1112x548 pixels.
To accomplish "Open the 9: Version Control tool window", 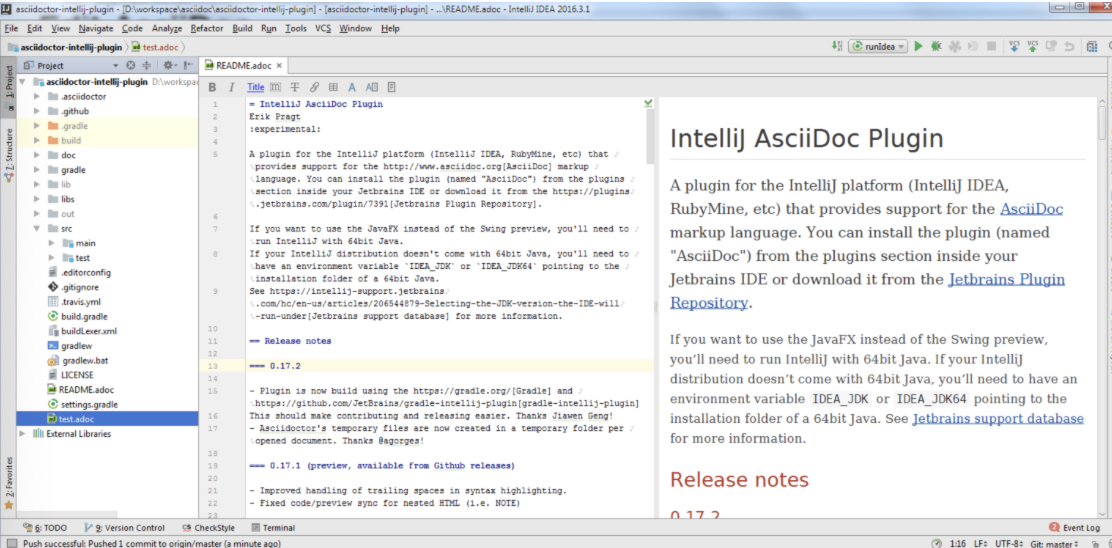I will (x=125, y=527).
